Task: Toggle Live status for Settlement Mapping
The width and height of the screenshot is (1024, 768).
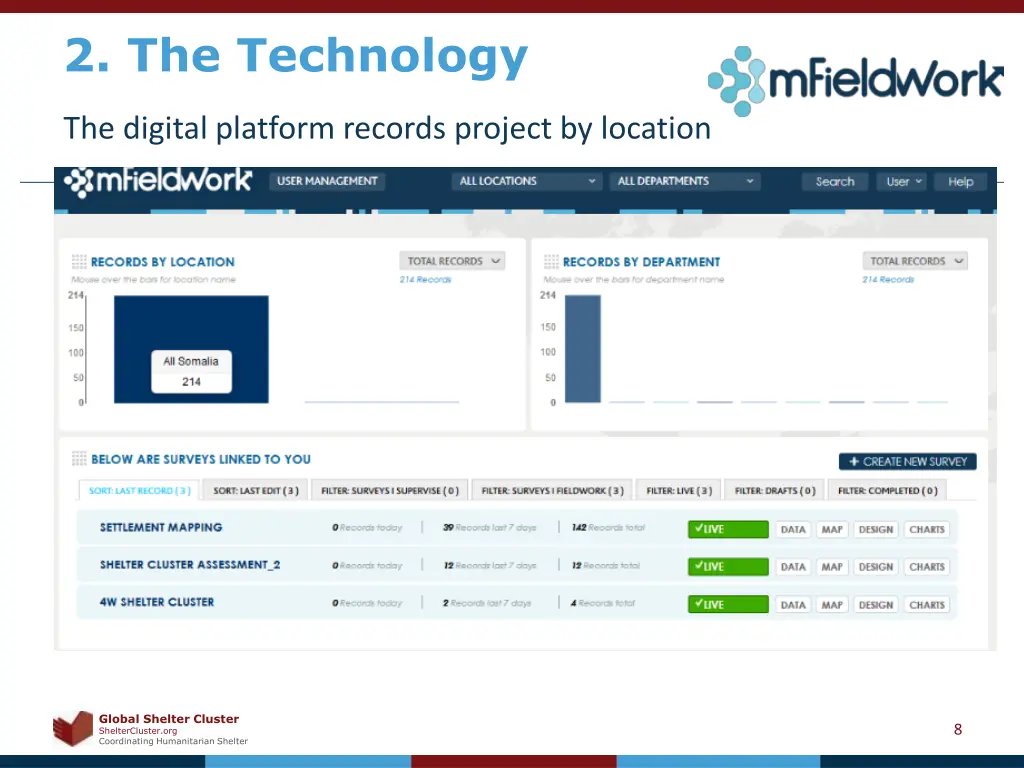Action: 728,529
